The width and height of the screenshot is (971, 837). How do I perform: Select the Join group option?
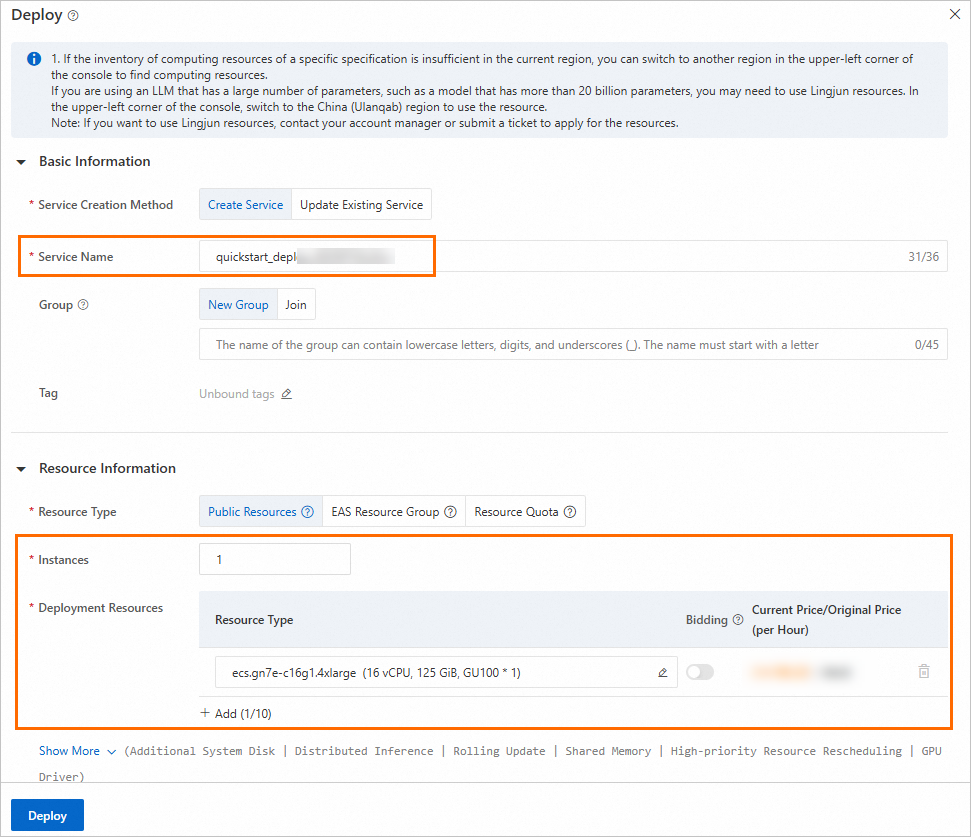tap(295, 305)
